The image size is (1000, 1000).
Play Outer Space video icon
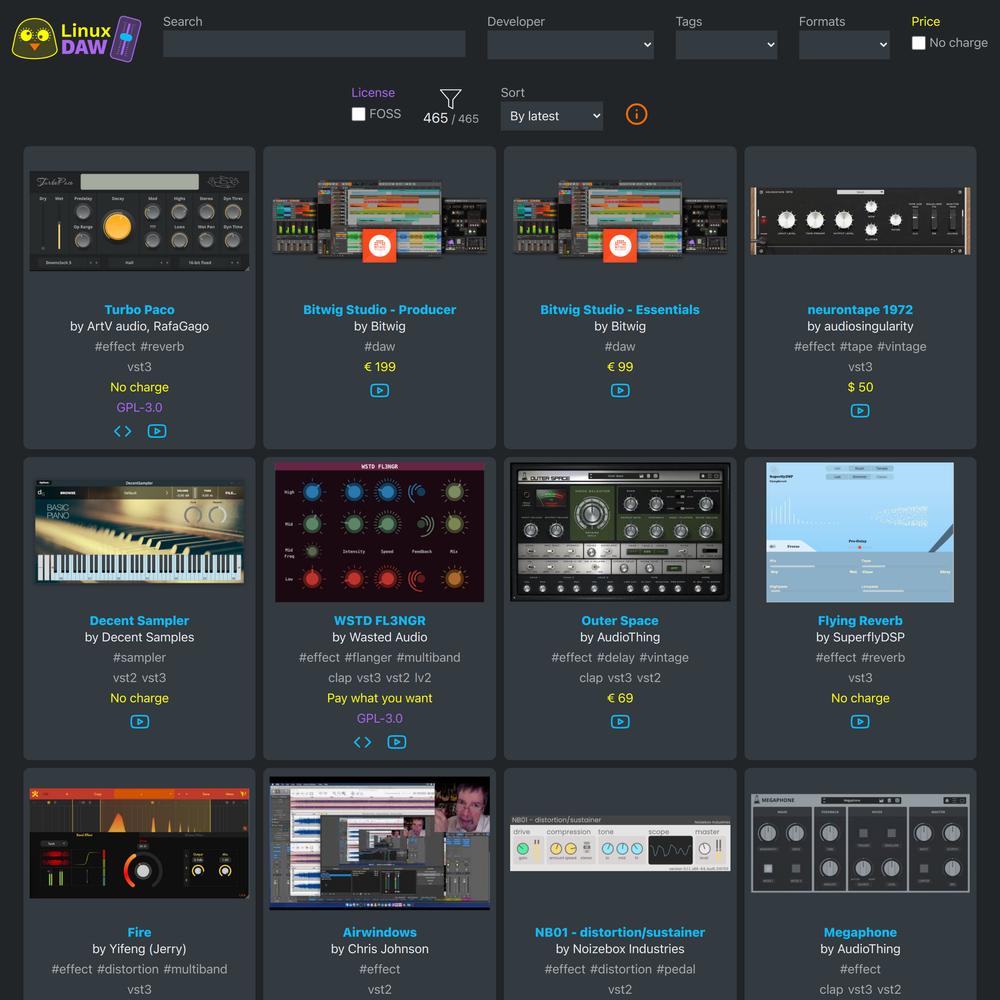pos(620,721)
